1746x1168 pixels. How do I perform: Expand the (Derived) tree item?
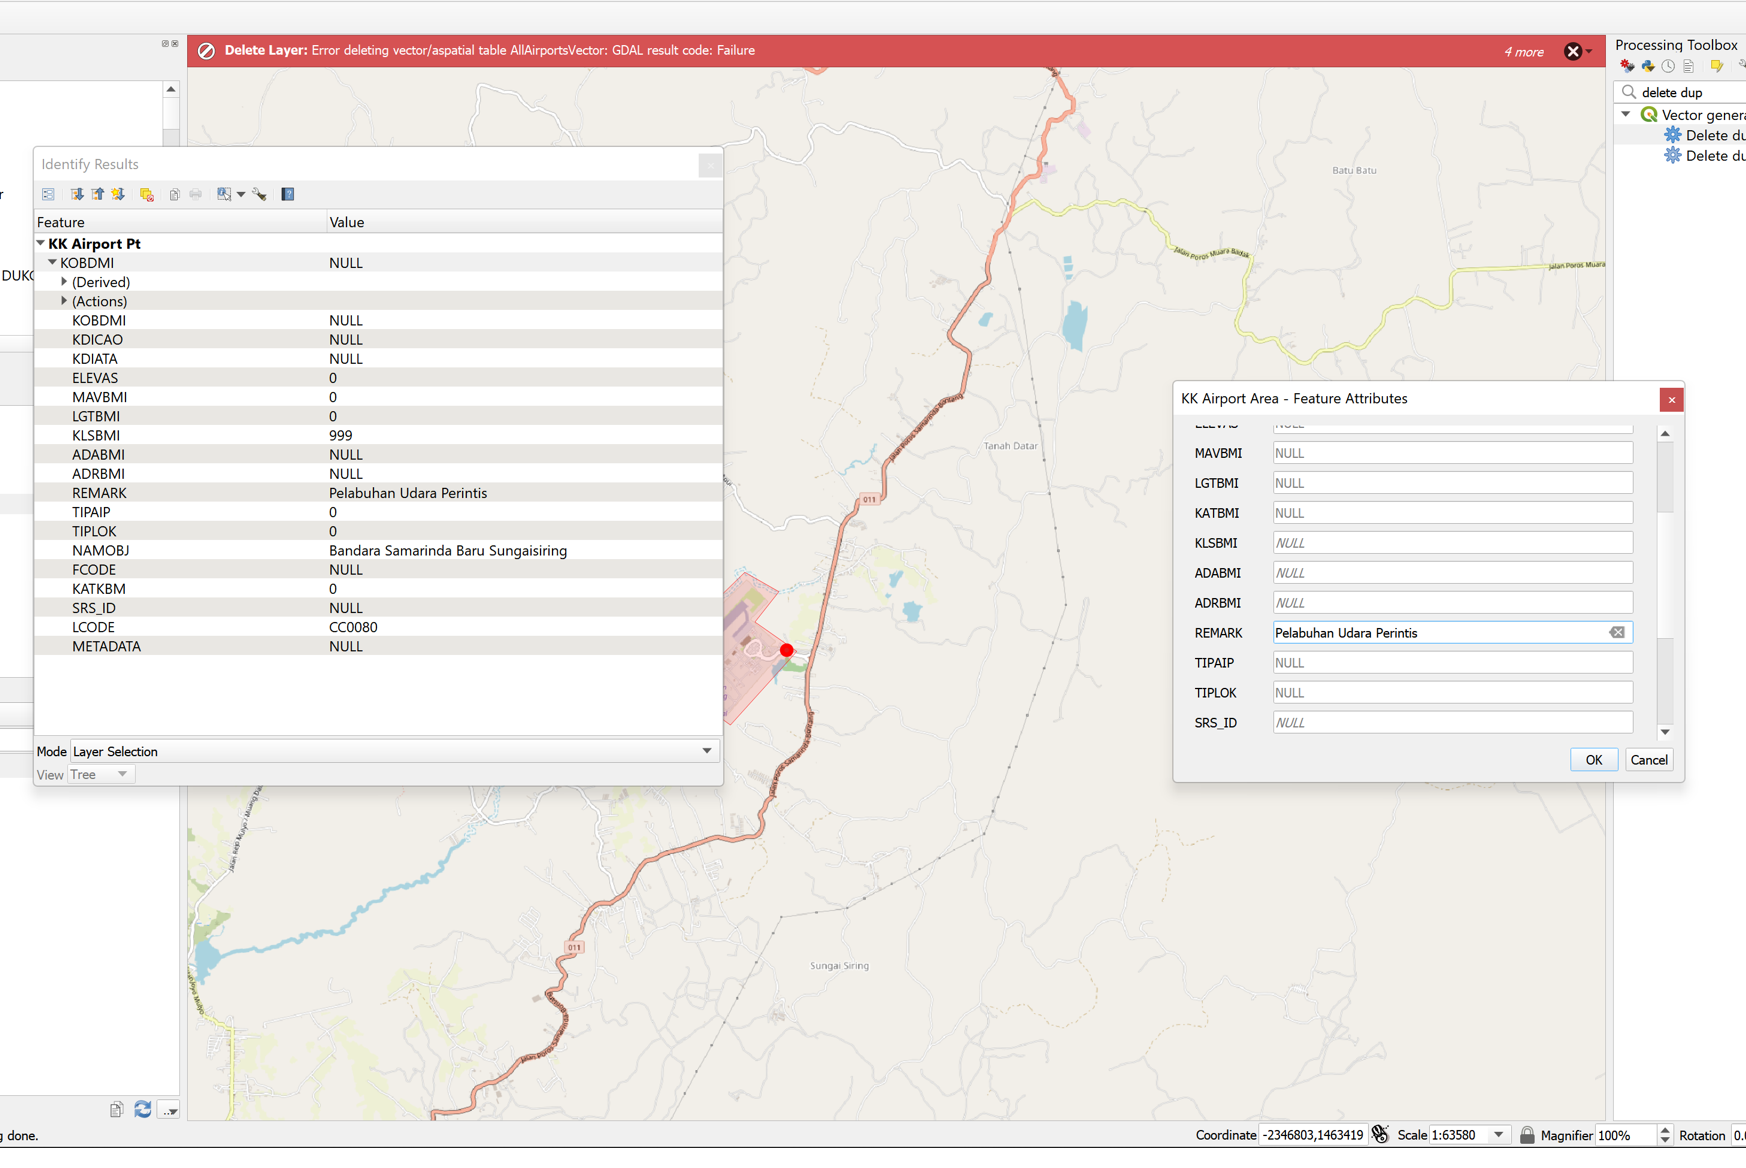pyautogui.click(x=64, y=282)
